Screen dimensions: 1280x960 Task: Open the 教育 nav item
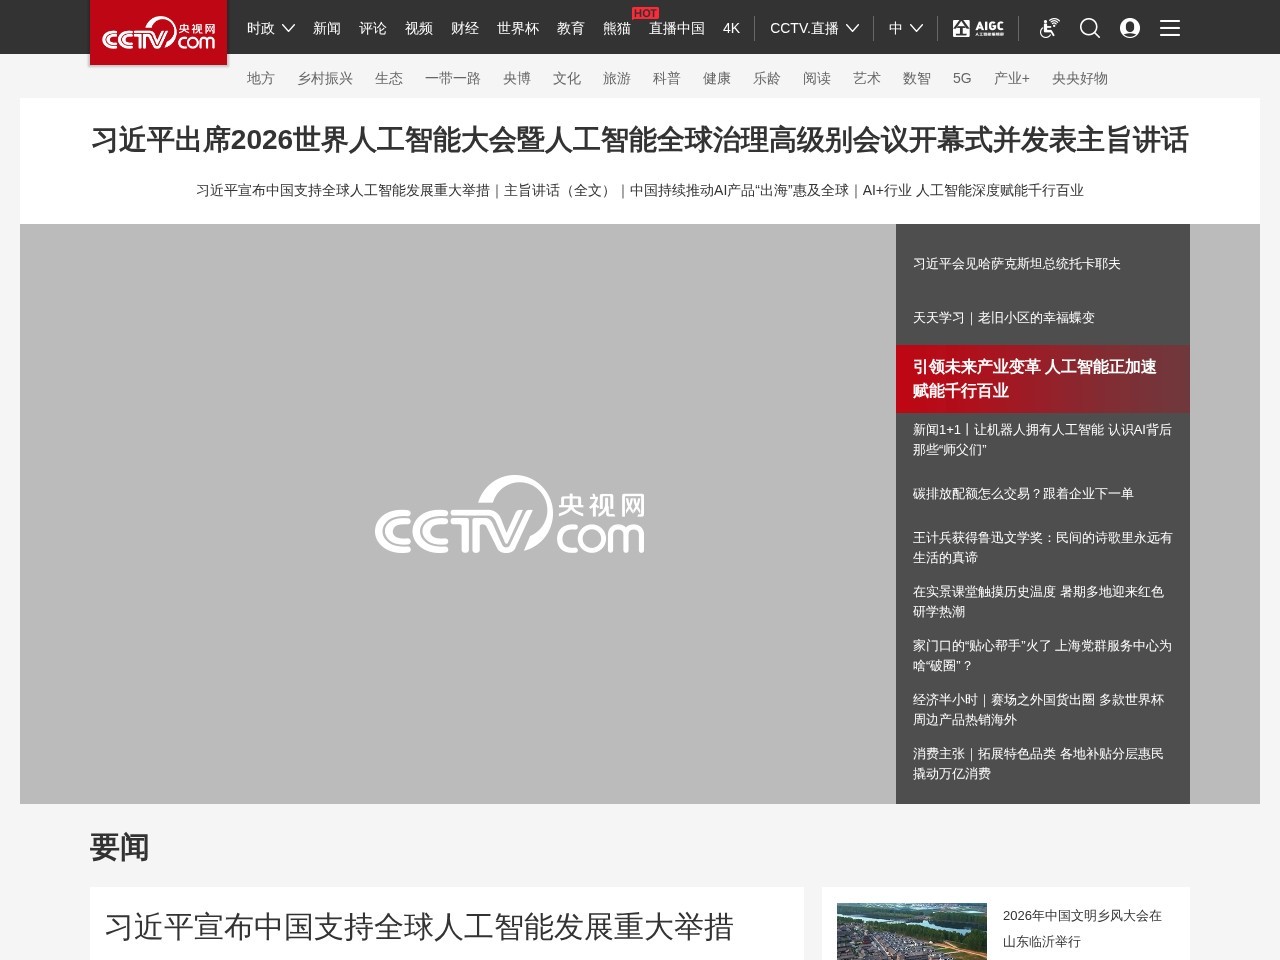(x=571, y=28)
